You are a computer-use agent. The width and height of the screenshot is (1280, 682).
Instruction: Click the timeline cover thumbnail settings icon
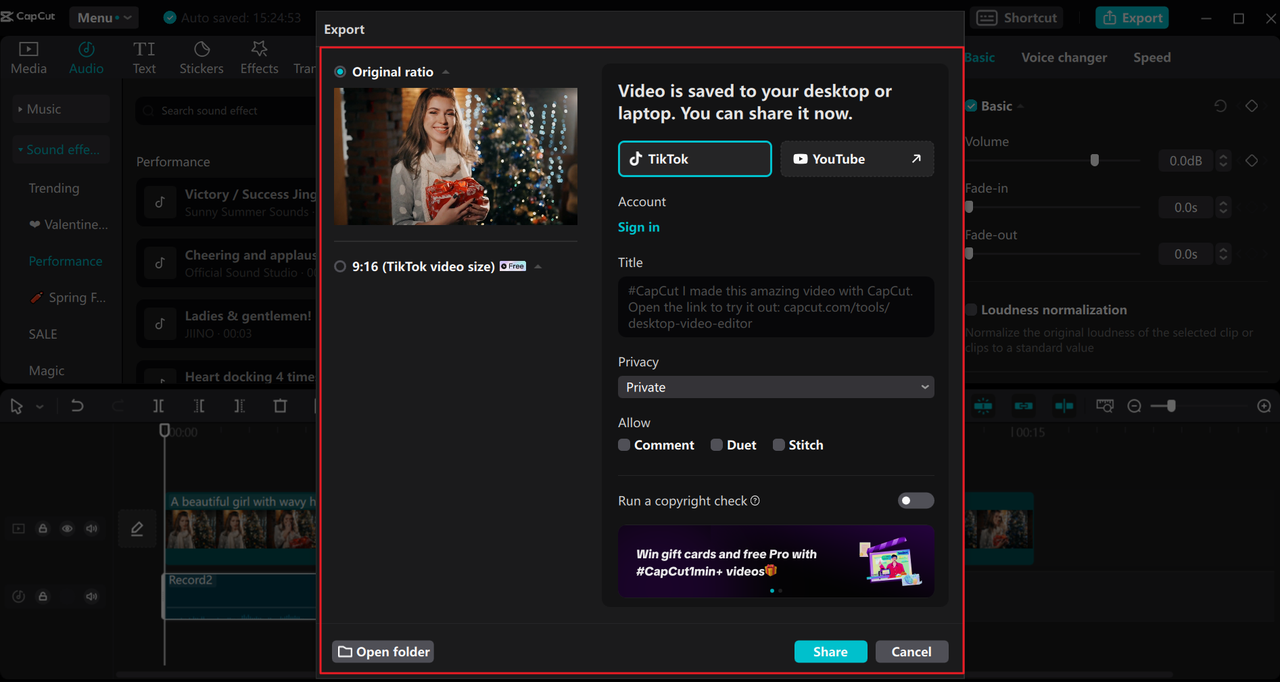pyautogui.click(x=1105, y=406)
